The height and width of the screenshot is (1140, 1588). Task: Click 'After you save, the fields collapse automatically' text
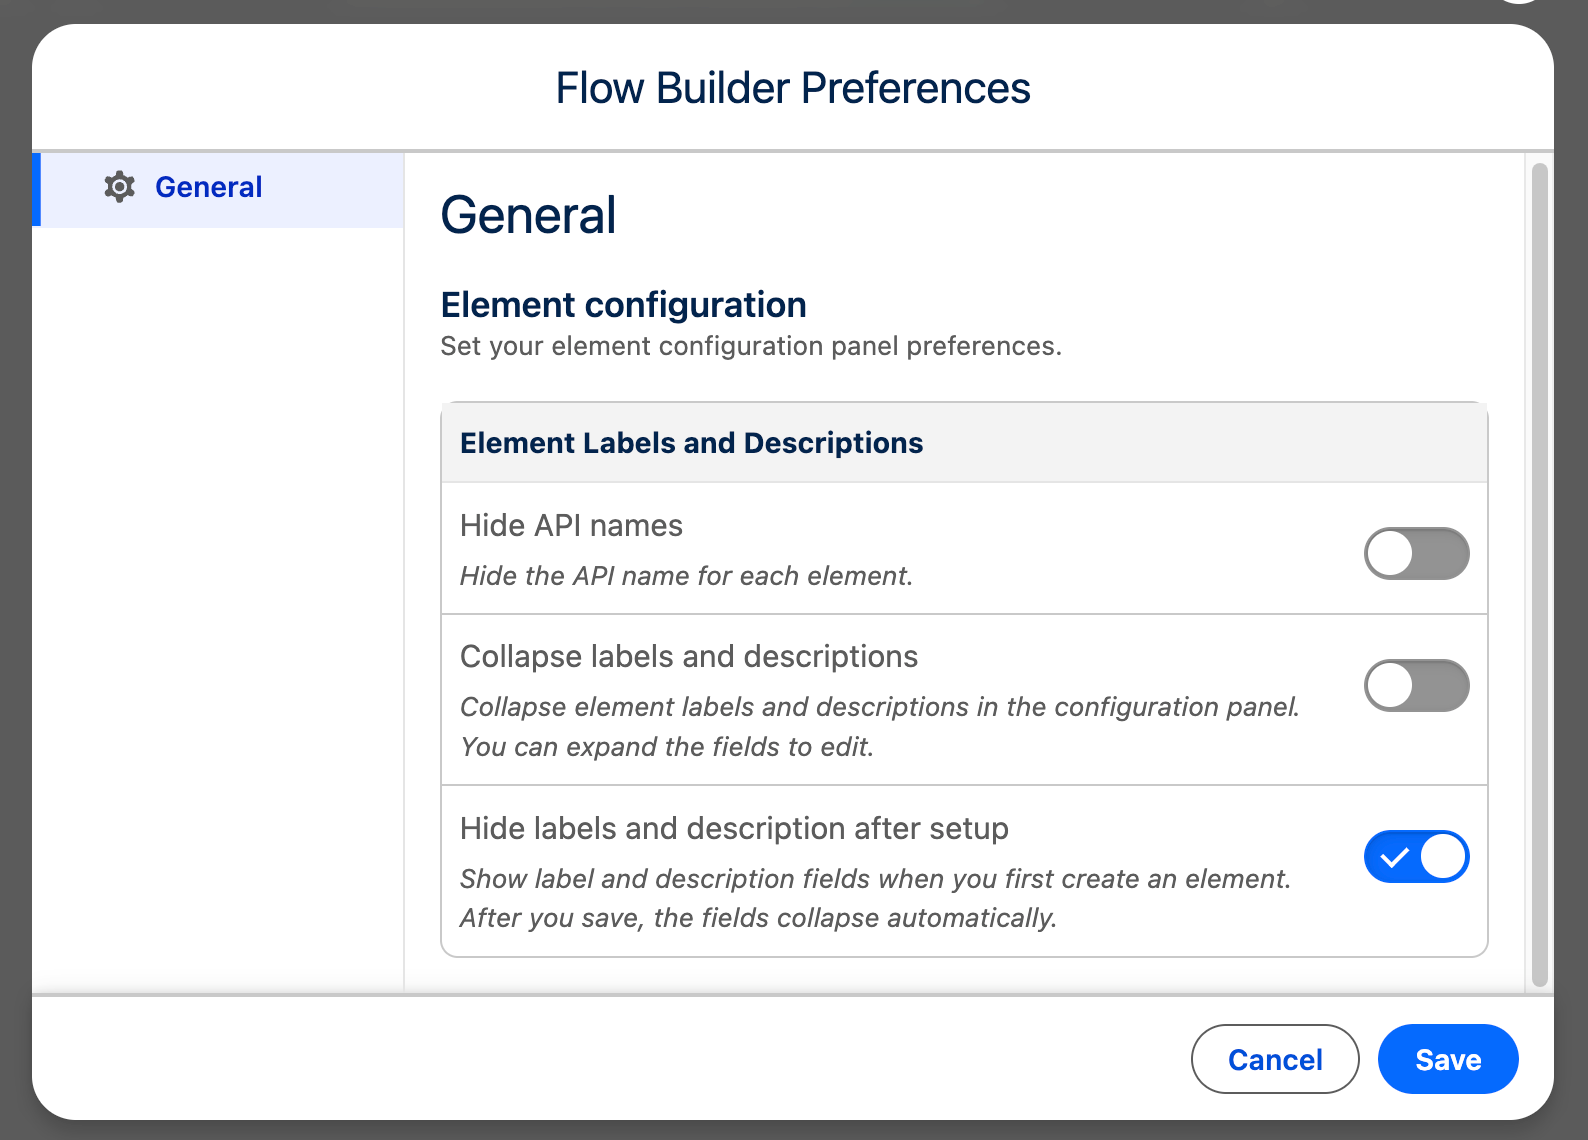pos(758,918)
